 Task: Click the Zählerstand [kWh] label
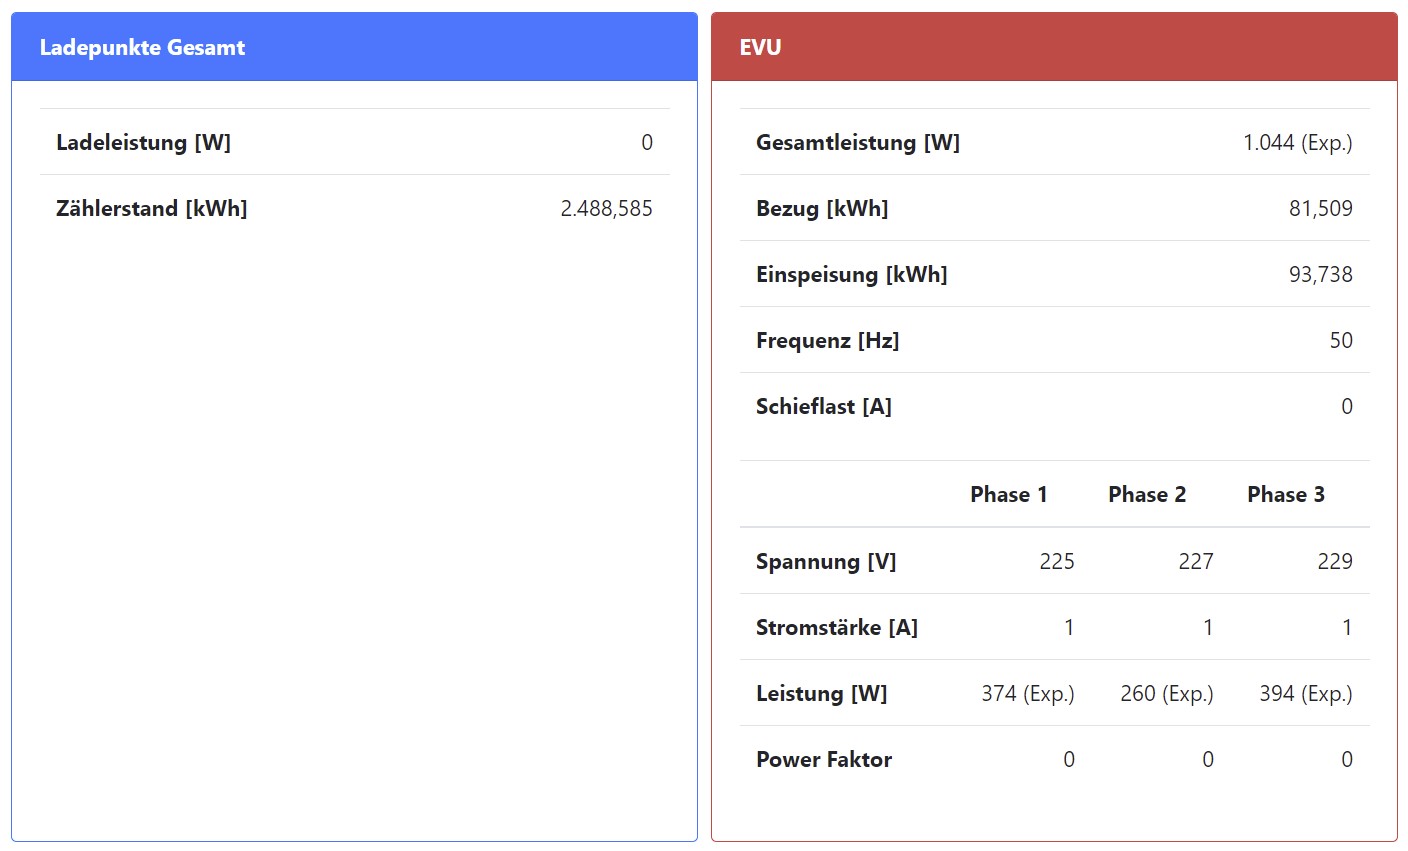pyautogui.click(x=151, y=208)
